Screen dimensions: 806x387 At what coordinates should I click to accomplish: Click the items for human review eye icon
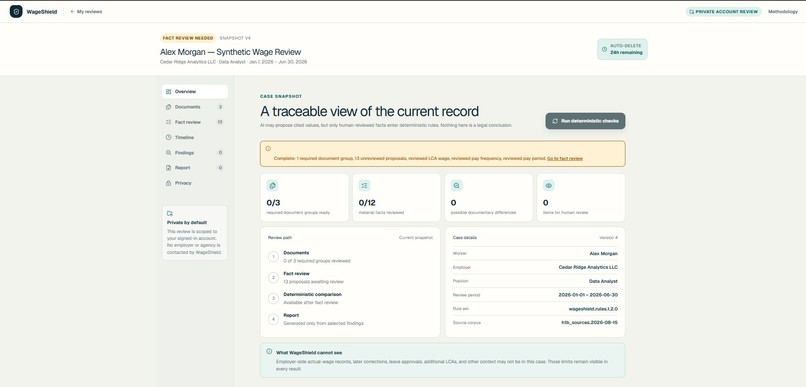click(x=549, y=186)
